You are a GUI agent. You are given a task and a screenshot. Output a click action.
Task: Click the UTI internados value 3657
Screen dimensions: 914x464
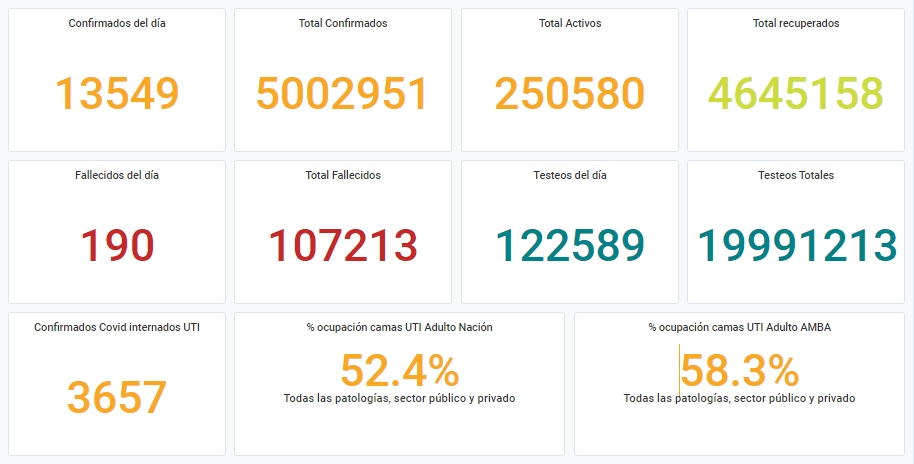(x=117, y=398)
